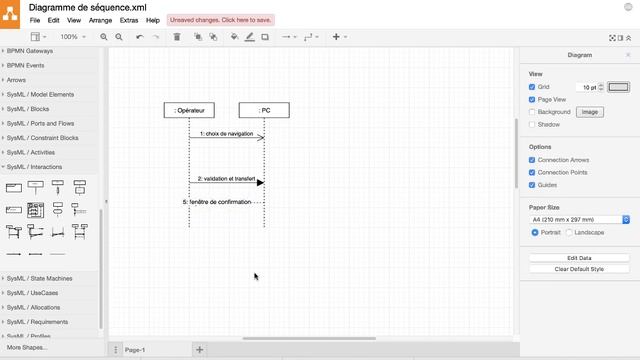Toggle Connection Points checkbox

click(x=532, y=173)
